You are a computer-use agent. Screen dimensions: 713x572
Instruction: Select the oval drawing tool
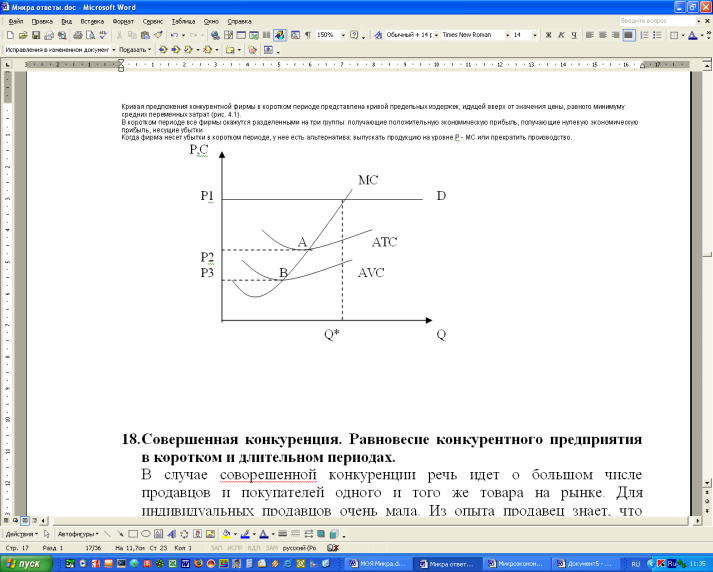click(x=146, y=534)
